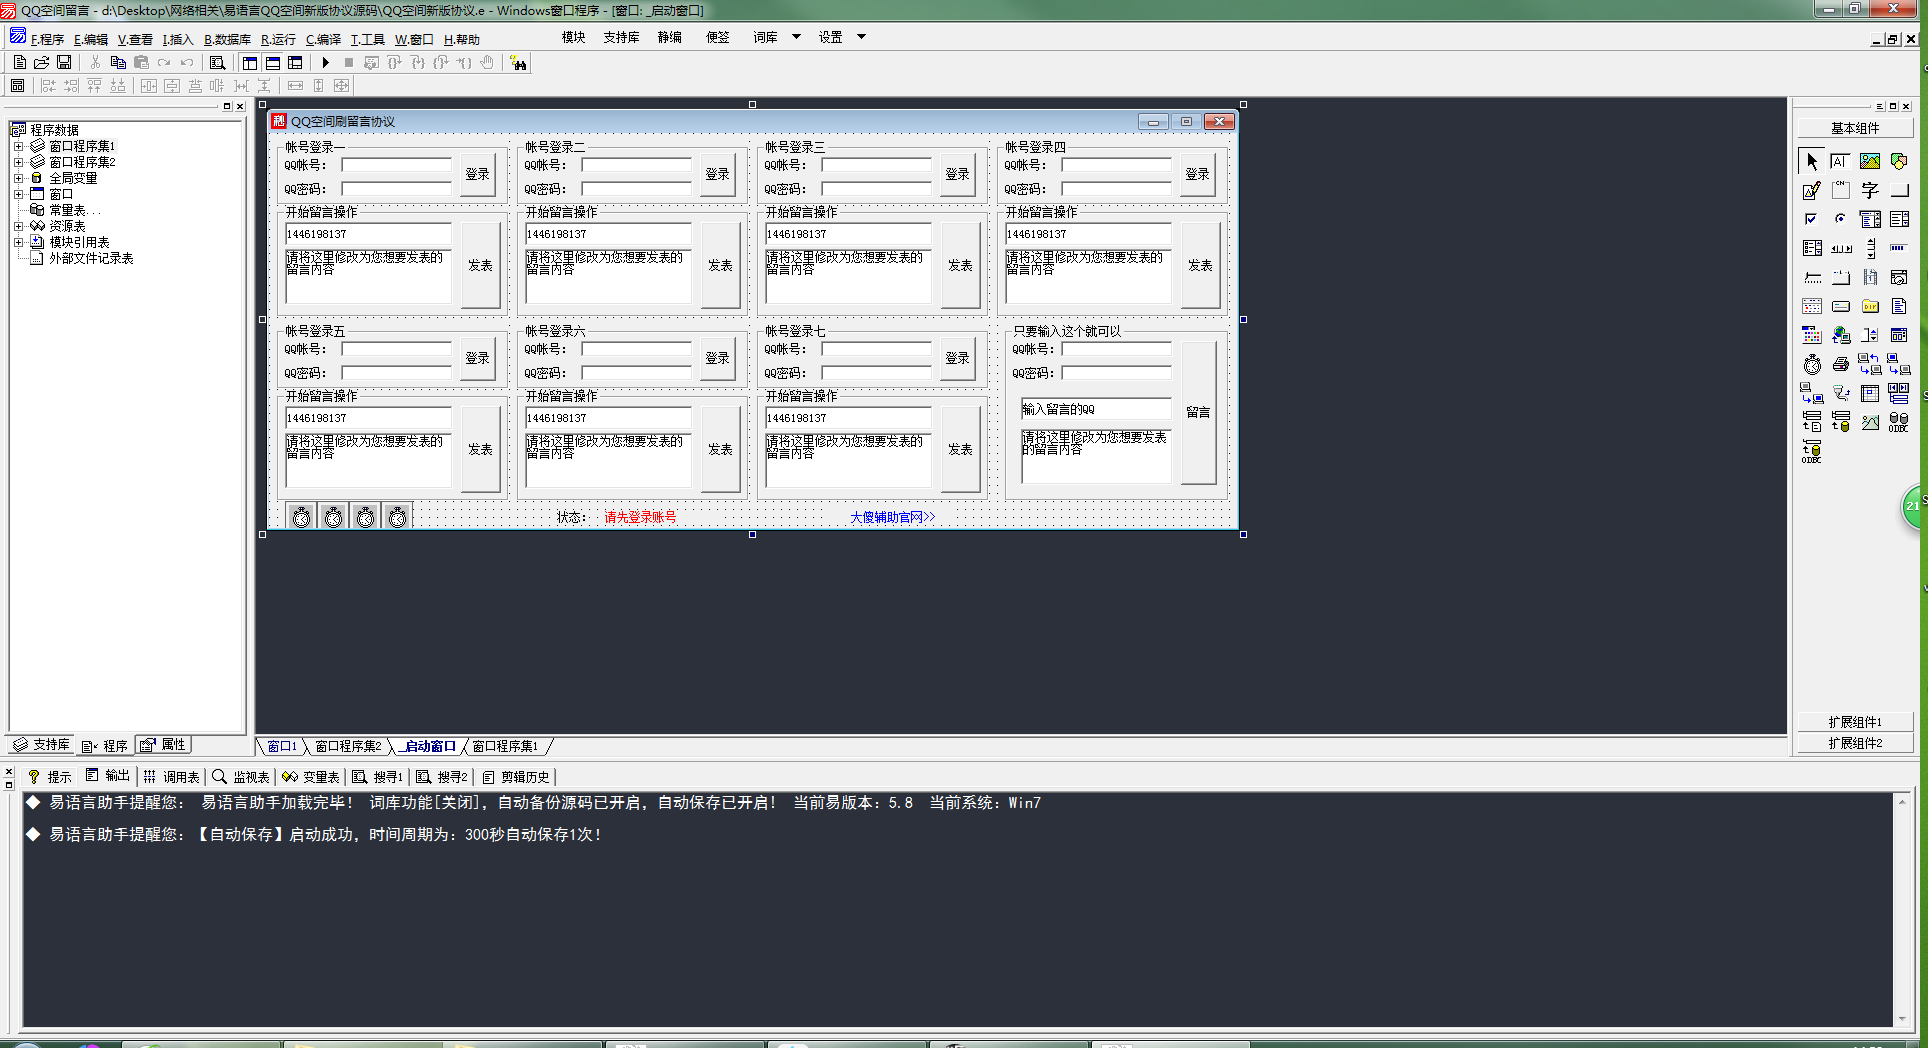Select the Button component tool
The width and height of the screenshot is (1928, 1048).
[x=1899, y=190]
